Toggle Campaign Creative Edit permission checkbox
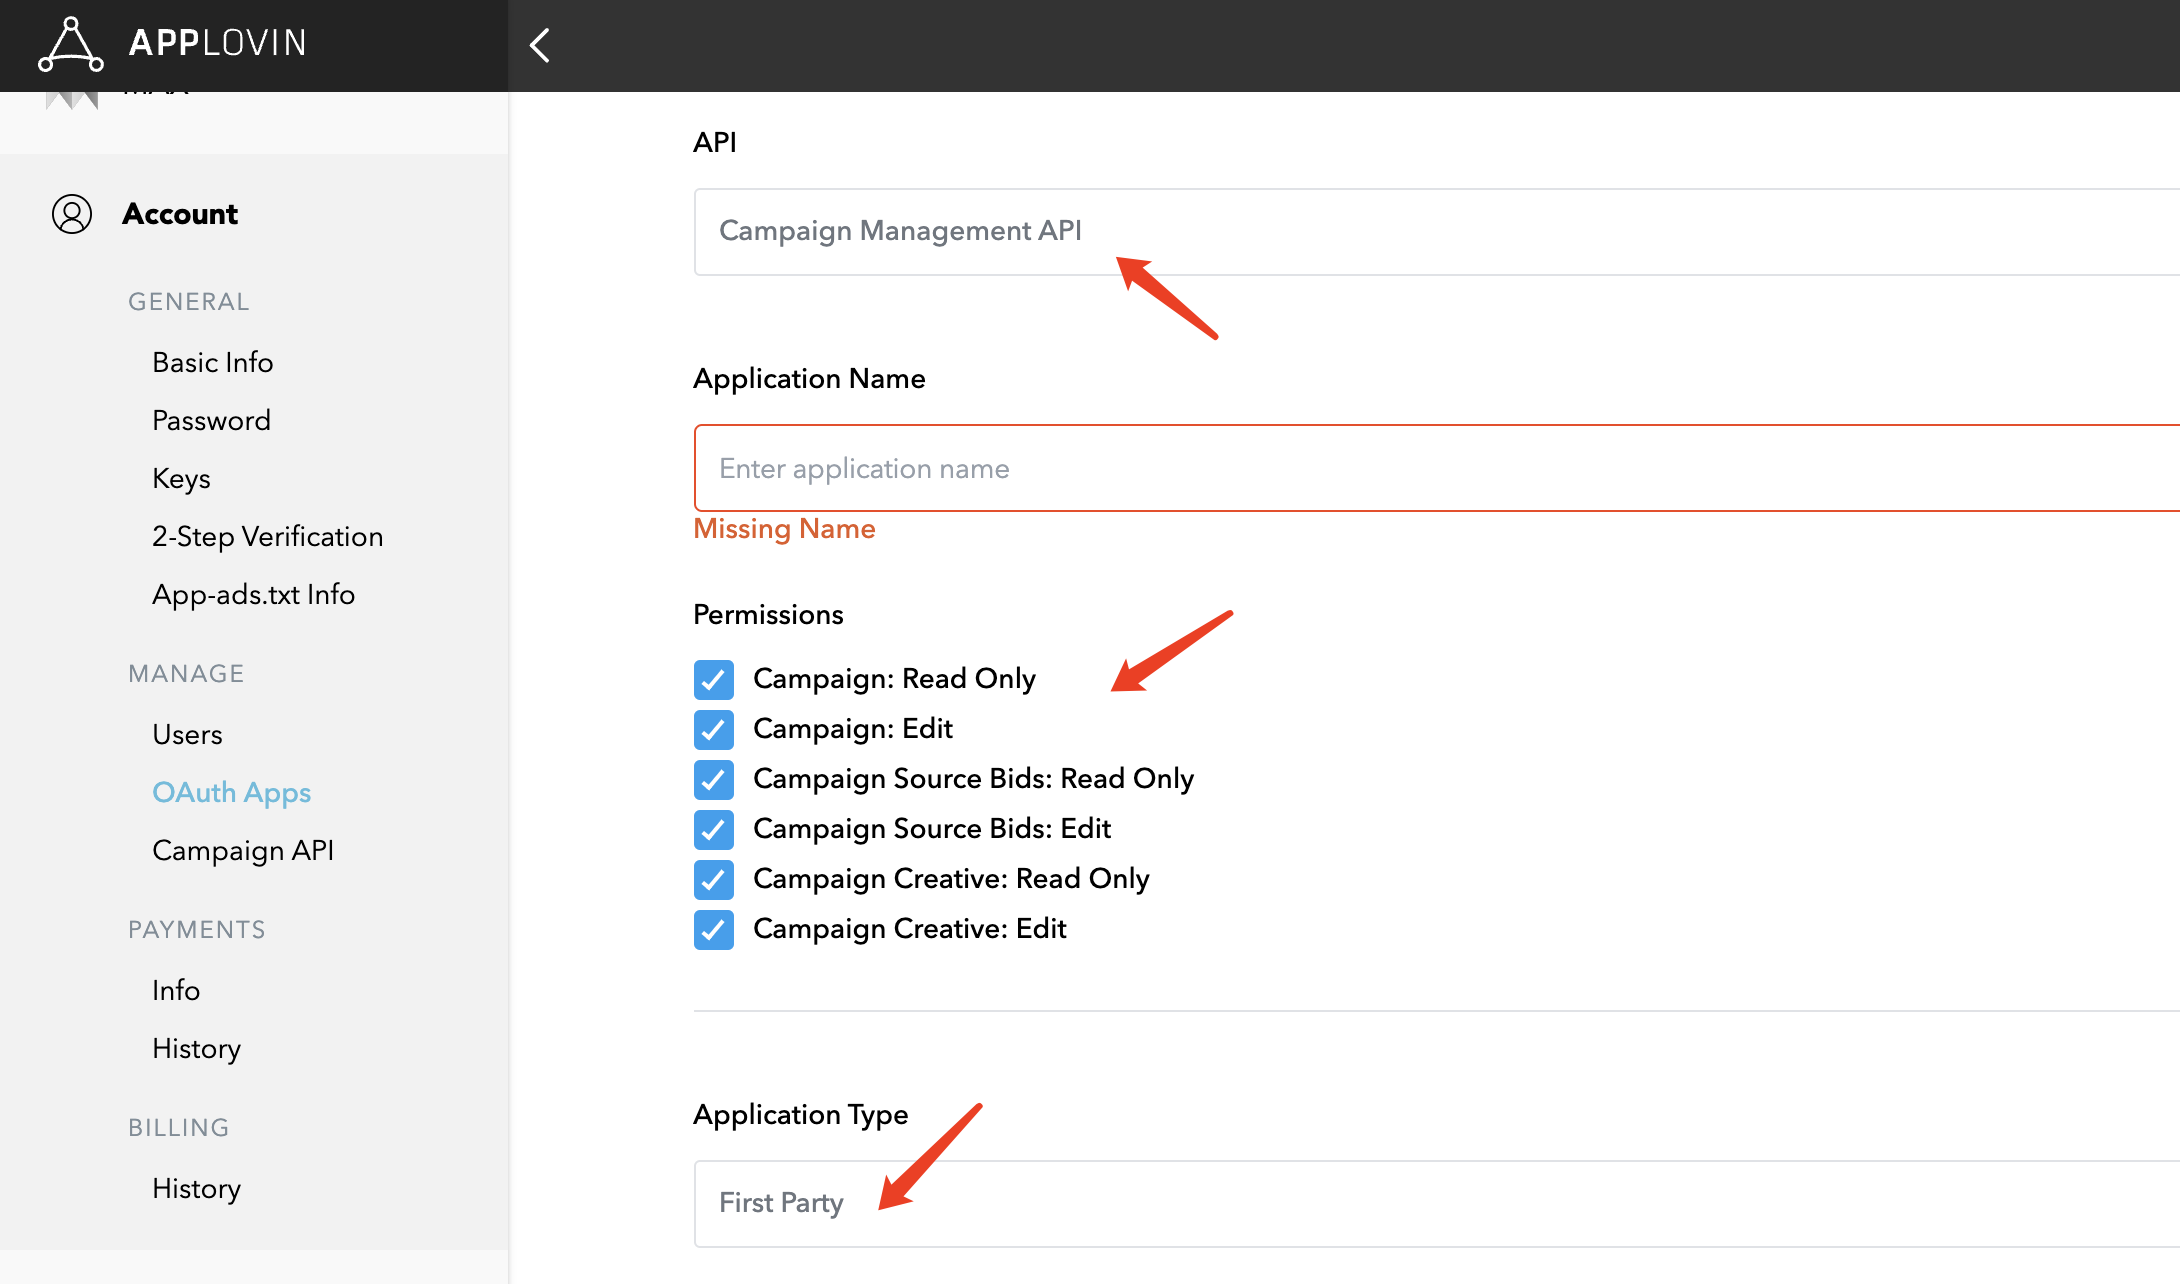 713,928
